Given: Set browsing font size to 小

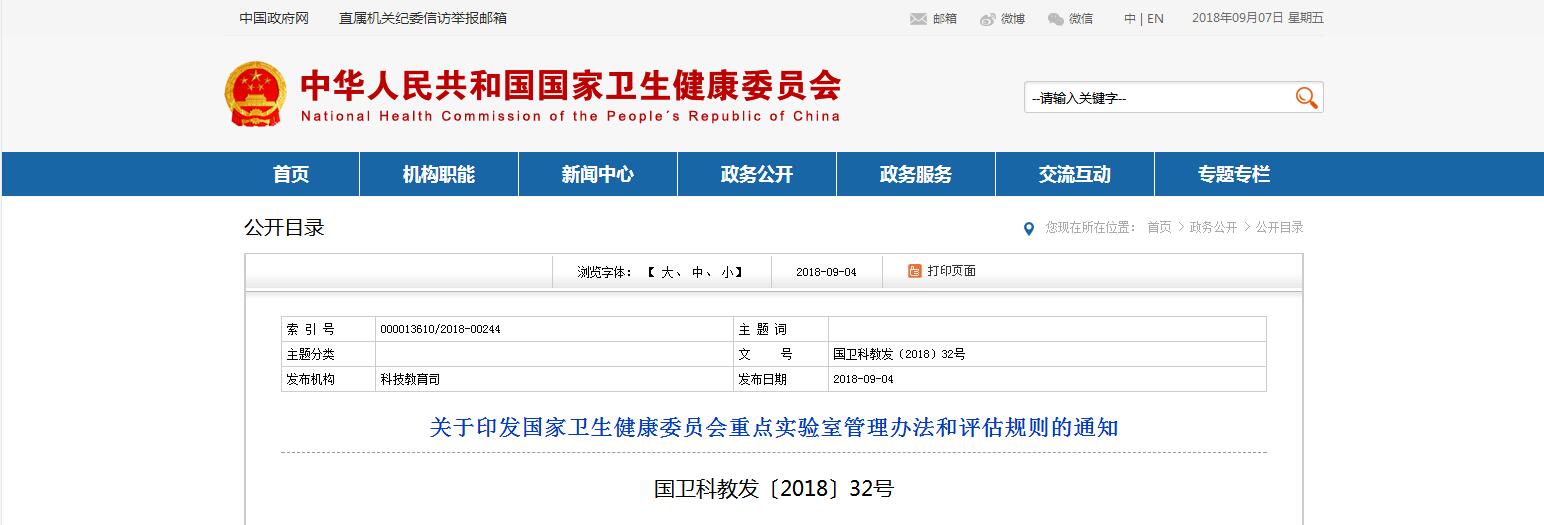Looking at the screenshot, I should pyautogui.click(x=726, y=272).
